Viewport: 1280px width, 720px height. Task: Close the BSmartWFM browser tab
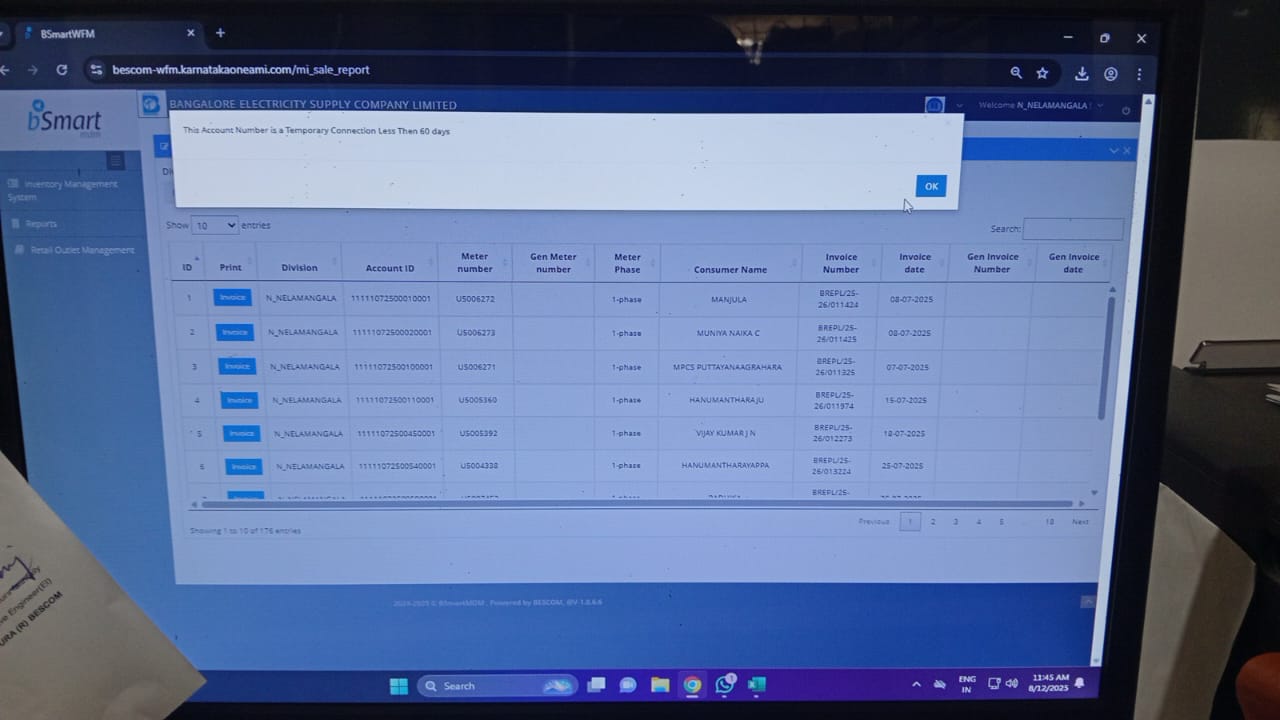tap(190, 33)
